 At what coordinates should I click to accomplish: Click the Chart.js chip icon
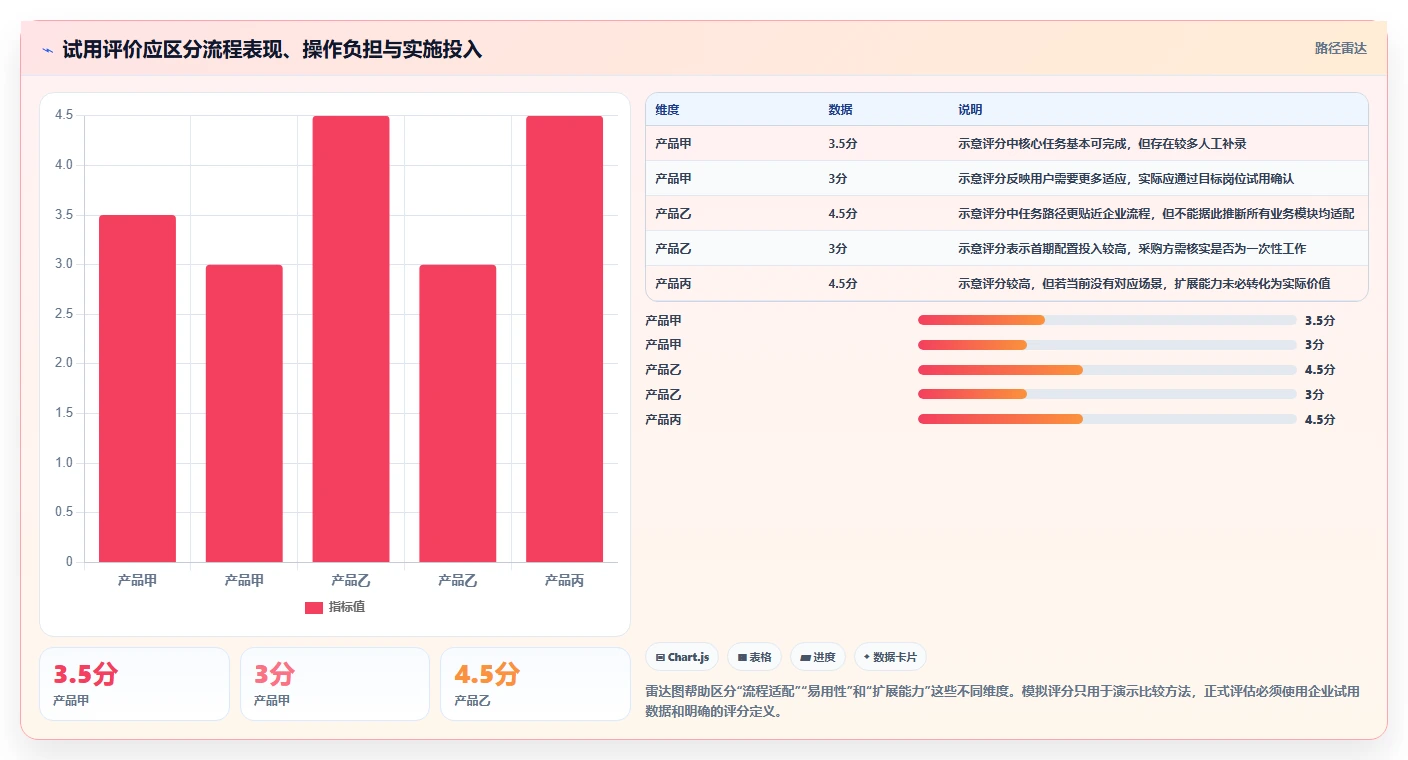coord(660,658)
